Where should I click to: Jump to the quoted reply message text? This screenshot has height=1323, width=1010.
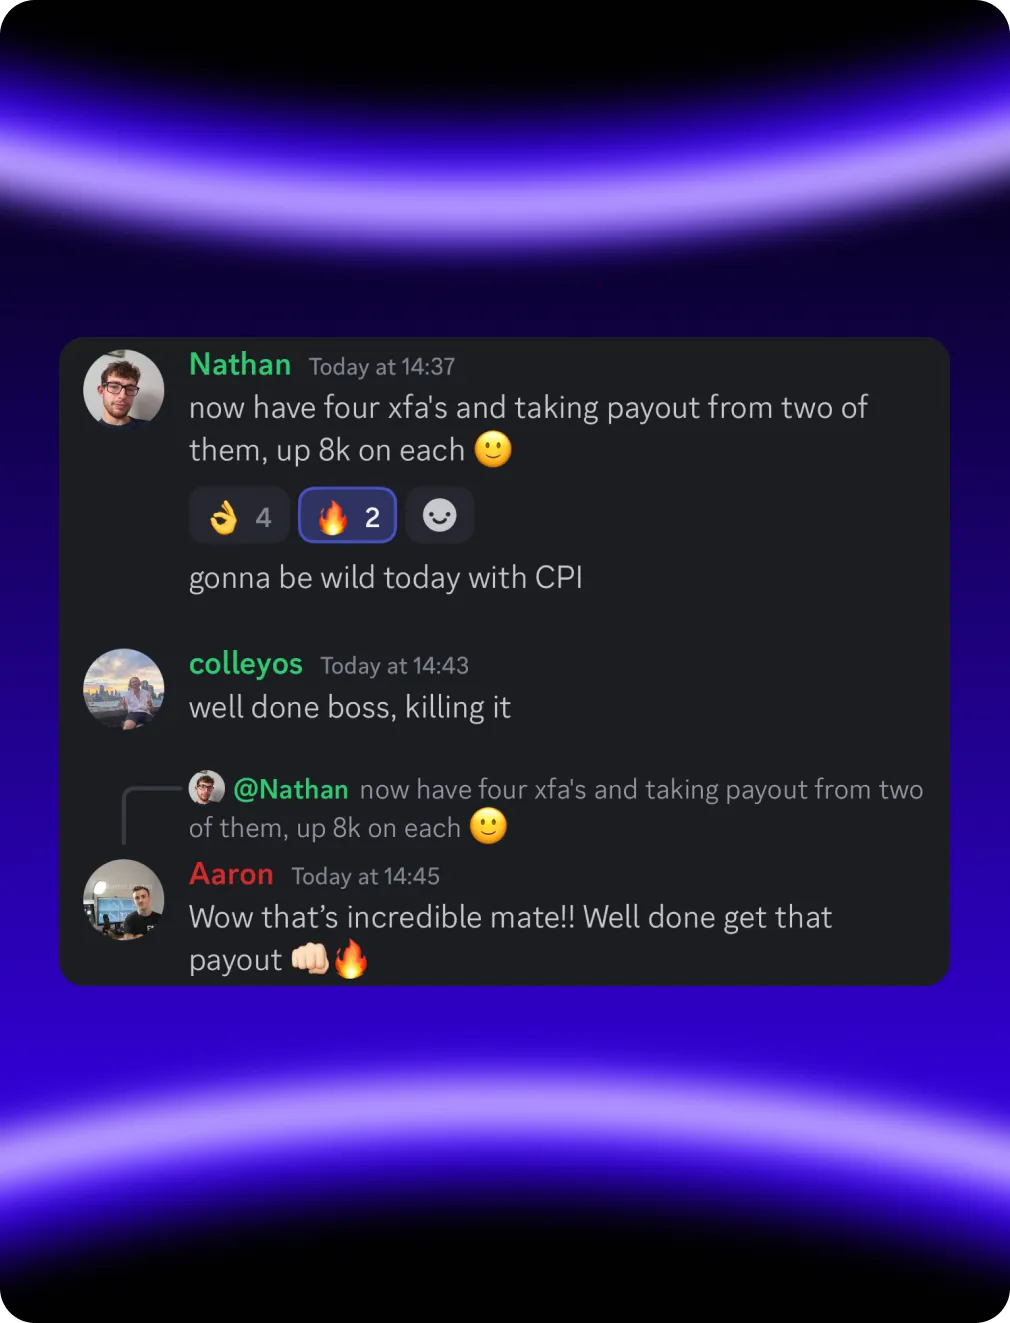point(555,808)
